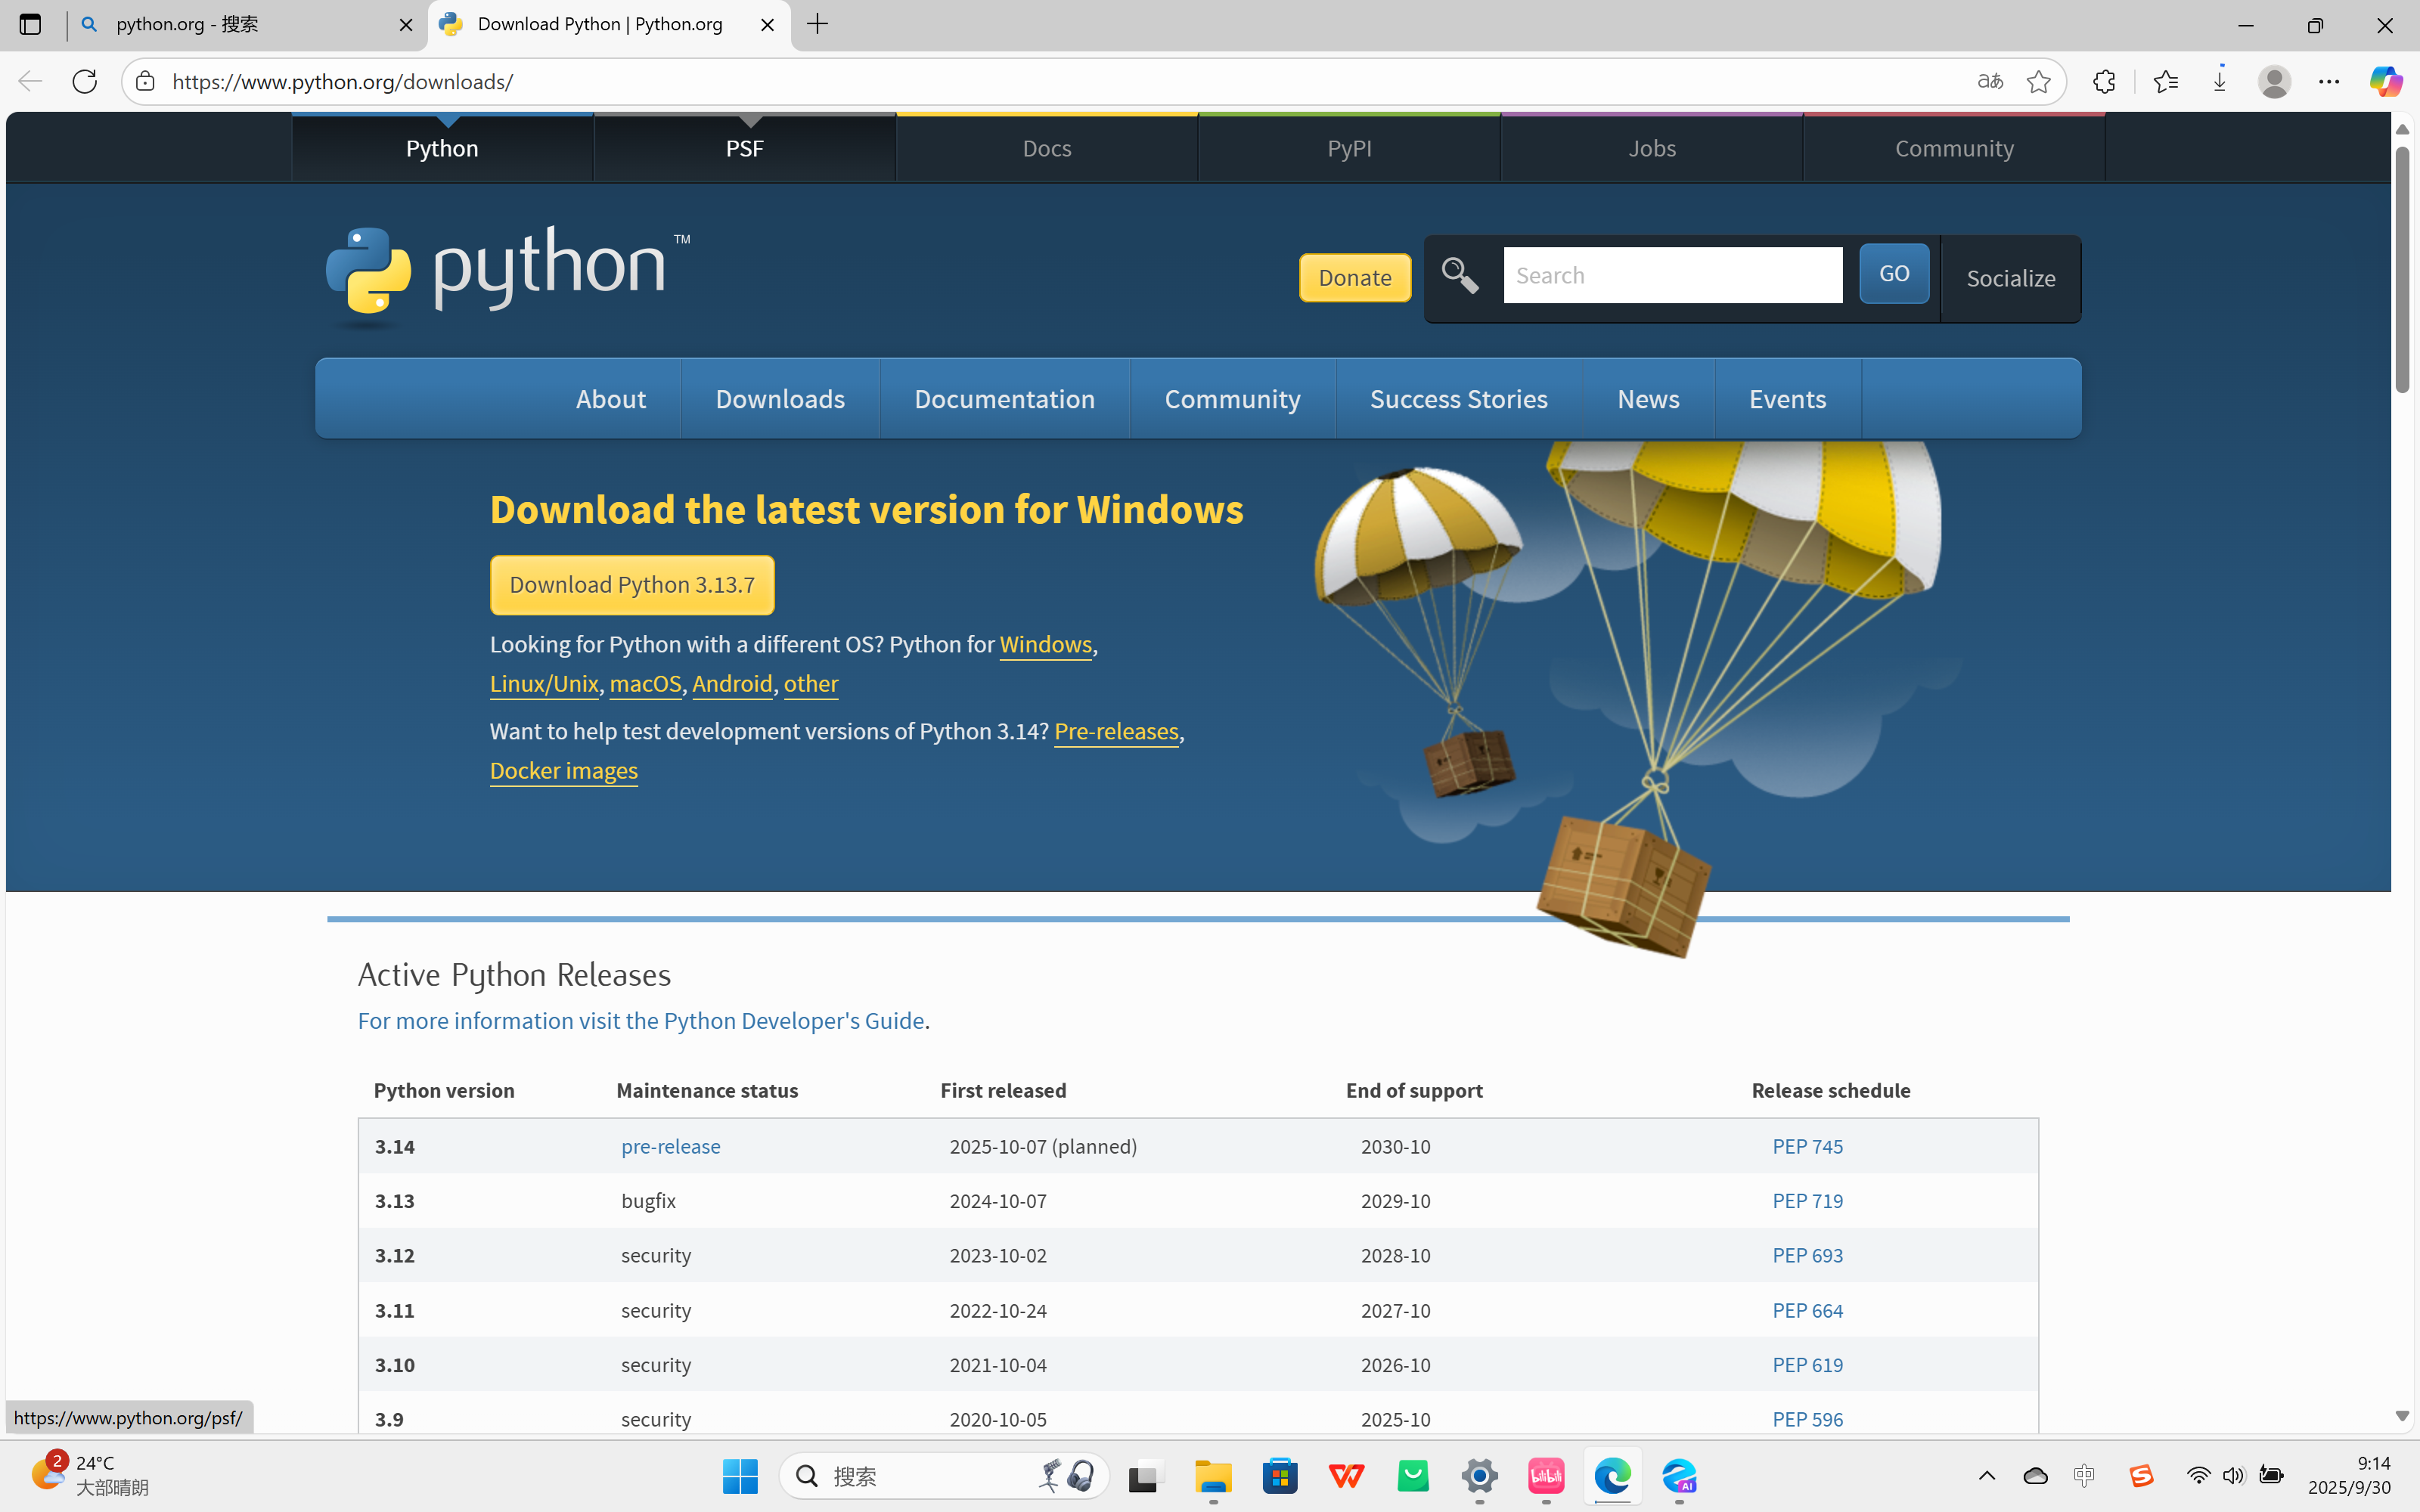Open the tab actions menu icon
The height and width of the screenshot is (1512, 2420).
pyautogui.click(x=30, y=24)
